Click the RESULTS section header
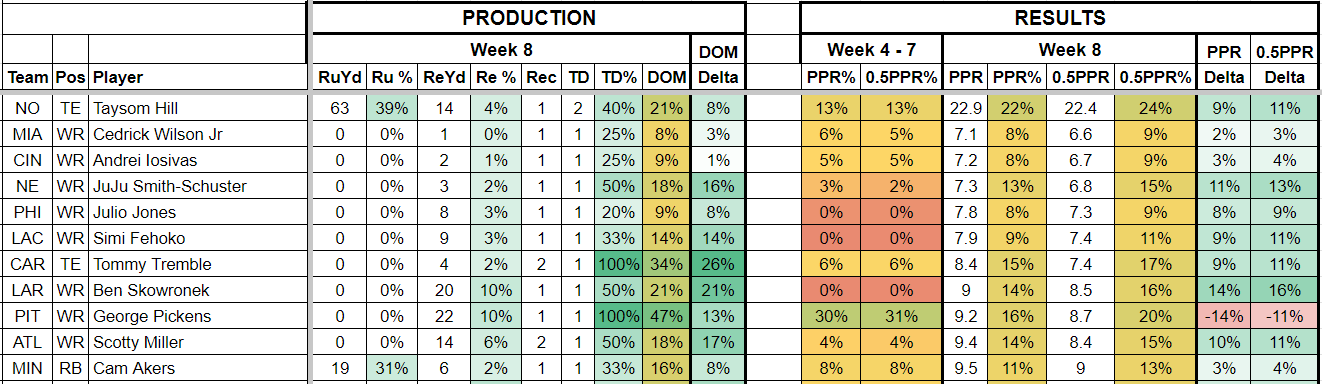The height and width of the screenshot is (384, 1322). (x=1060, y=18)
